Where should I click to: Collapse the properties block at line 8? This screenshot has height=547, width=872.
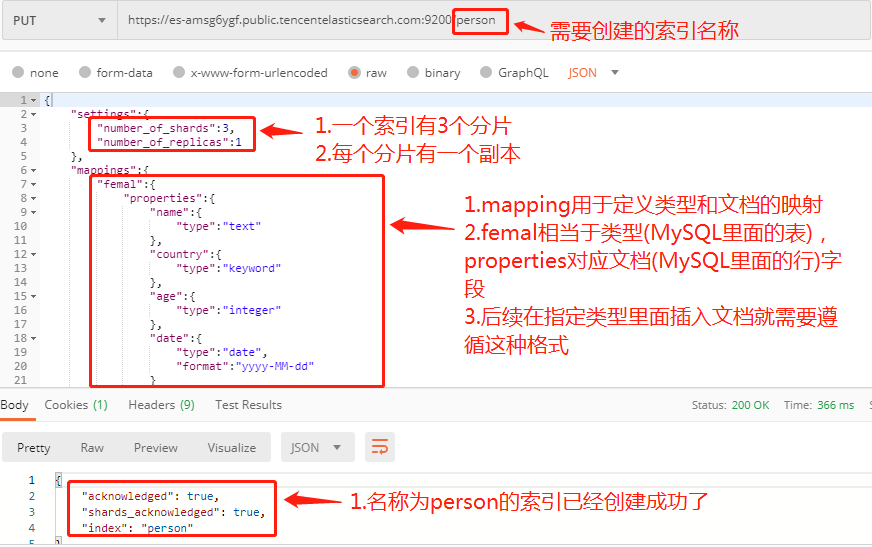(x=34, y=198)
